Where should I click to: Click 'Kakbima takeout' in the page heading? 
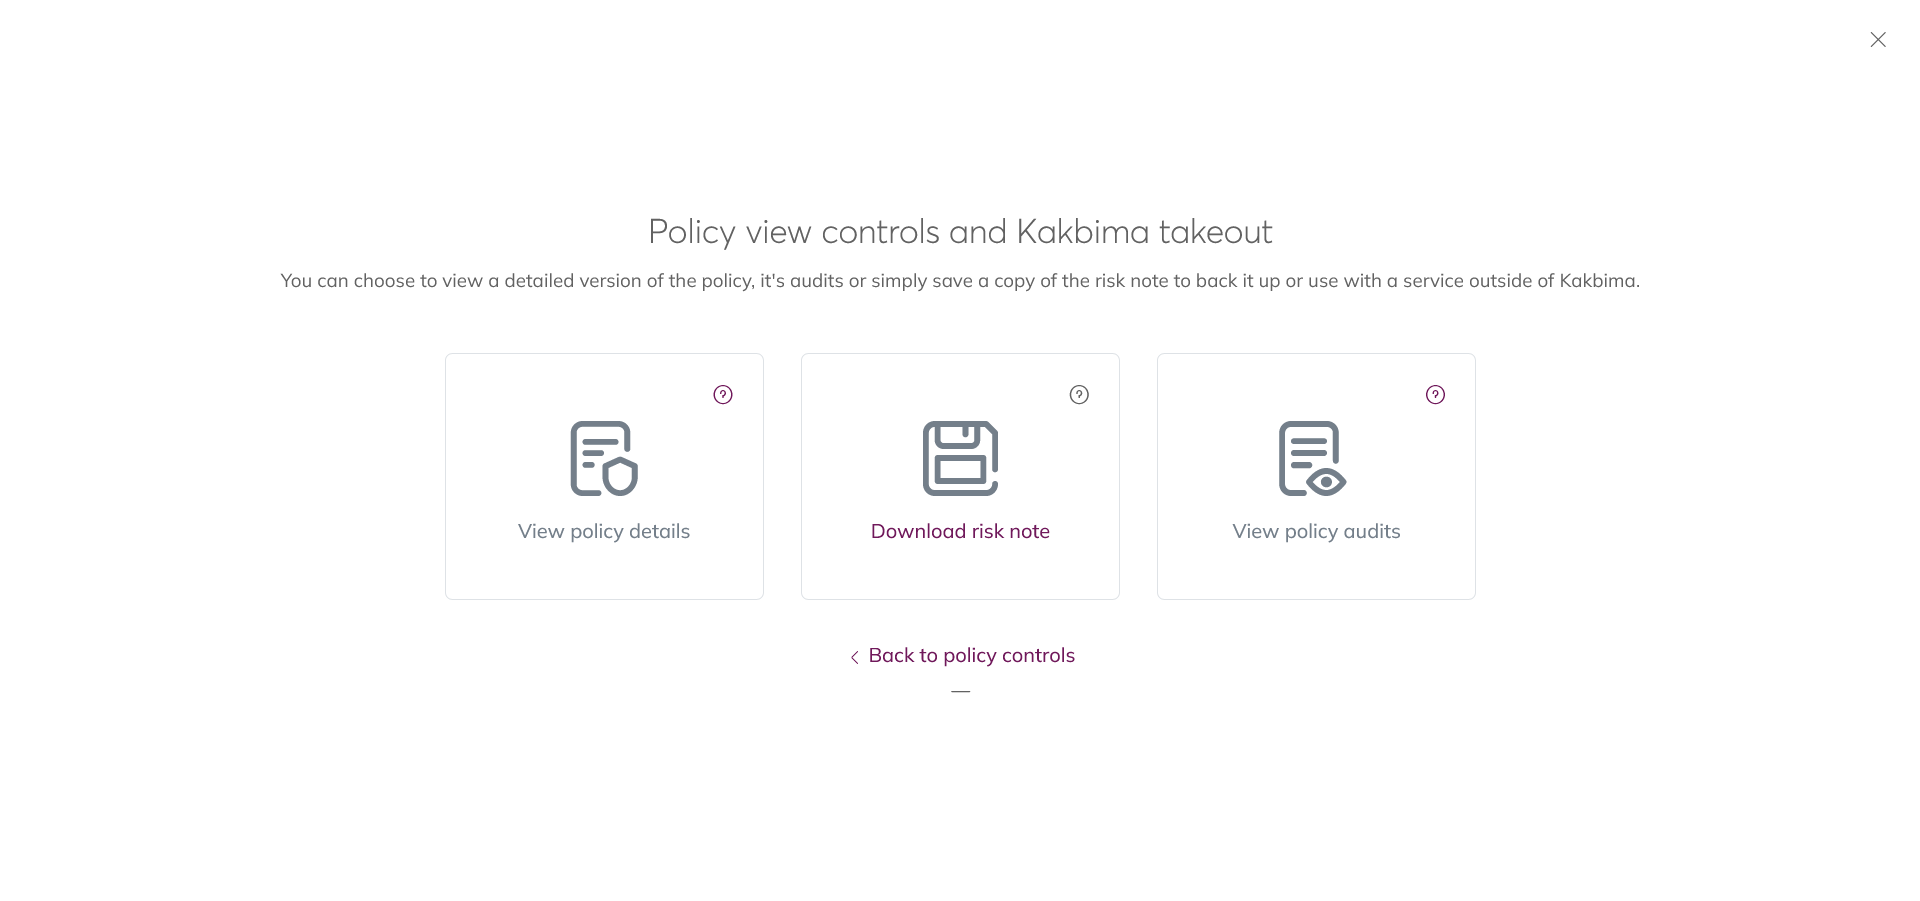1144,232
